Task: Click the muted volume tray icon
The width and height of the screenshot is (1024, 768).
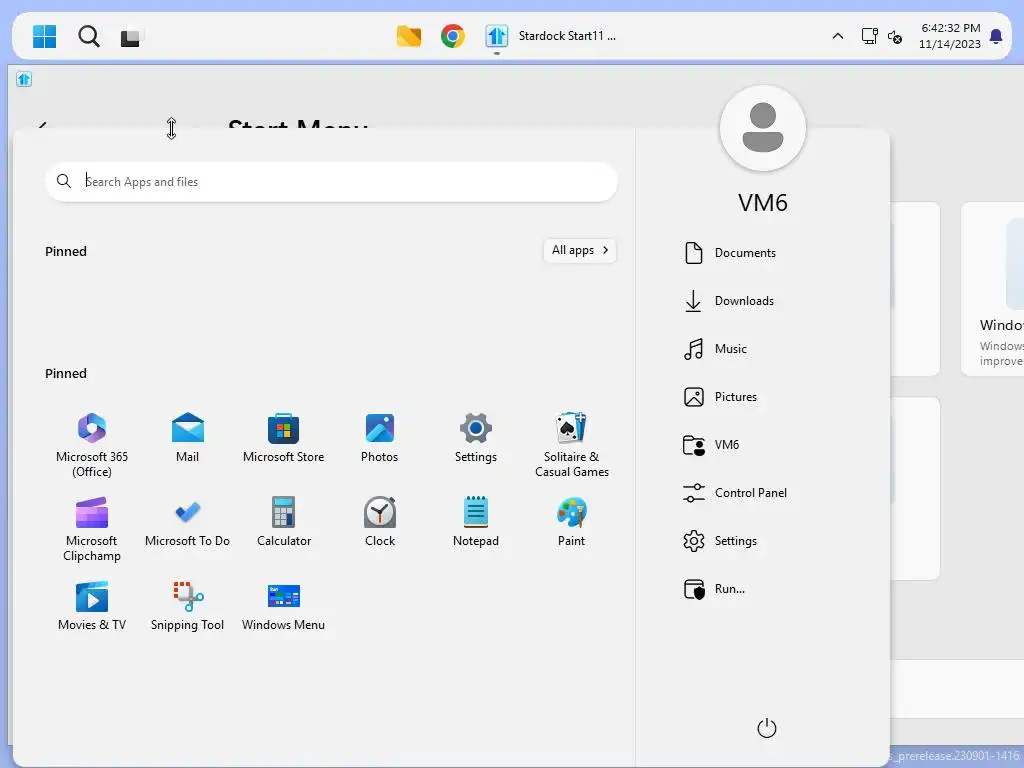Action: click(x=895, y=37)
